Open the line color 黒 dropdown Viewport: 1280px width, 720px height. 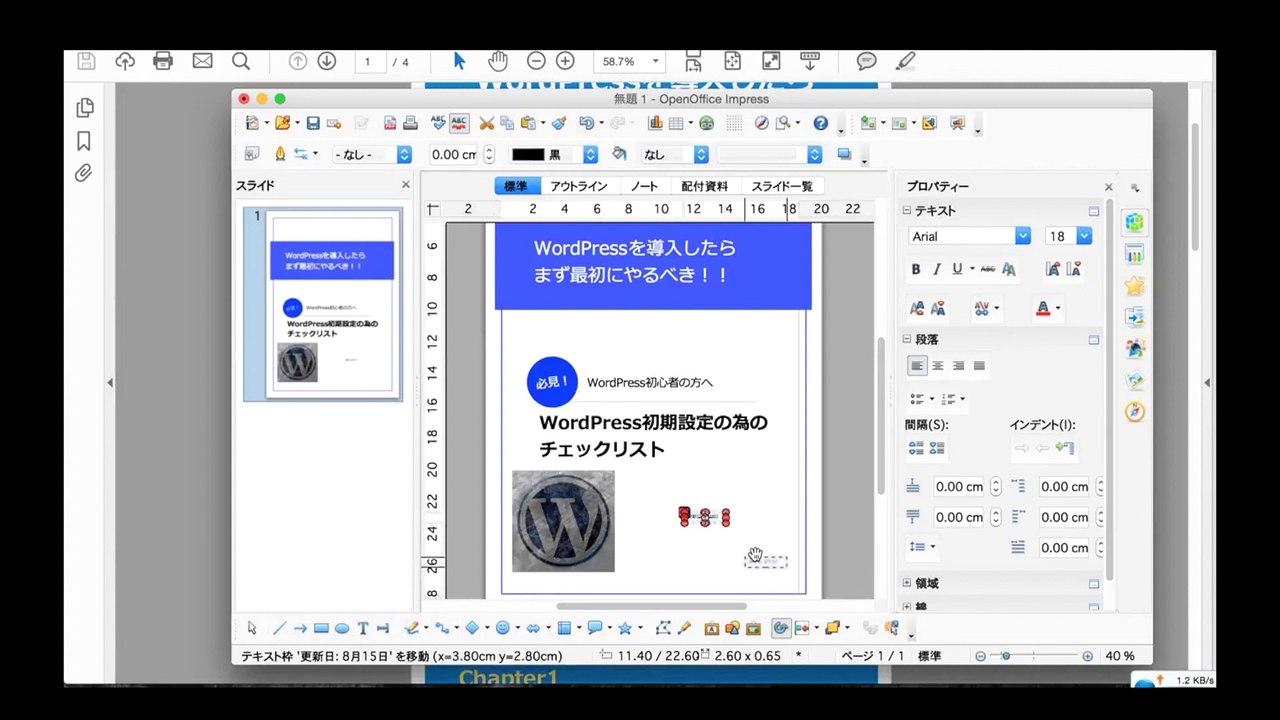click(590, 155)
